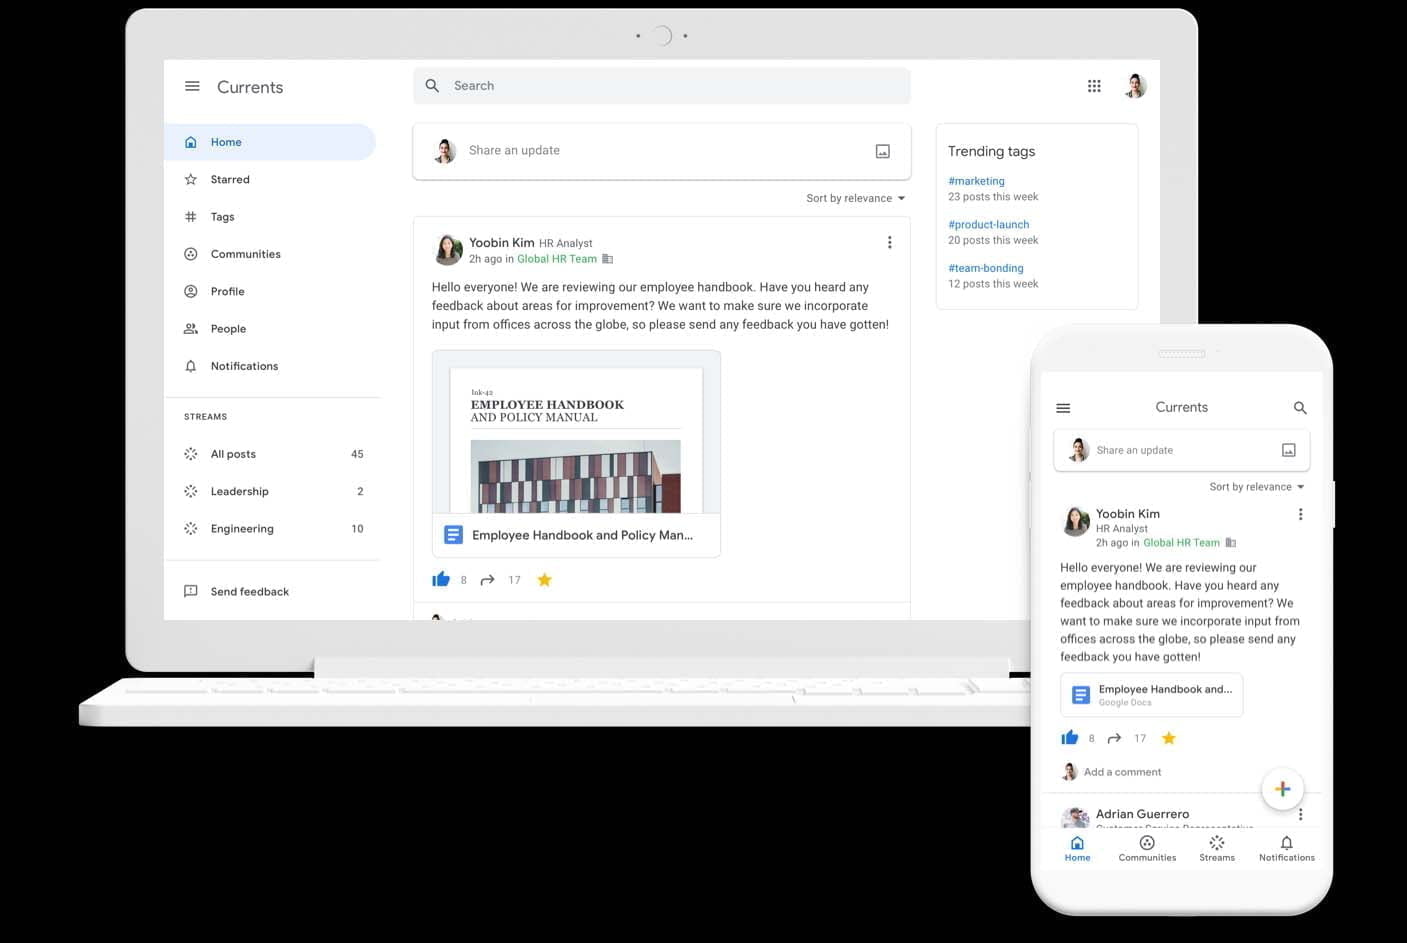This screenshot has width=1407, height=943.
Task: Open the Google apps grid on laptop
Action: point(1094,86)
